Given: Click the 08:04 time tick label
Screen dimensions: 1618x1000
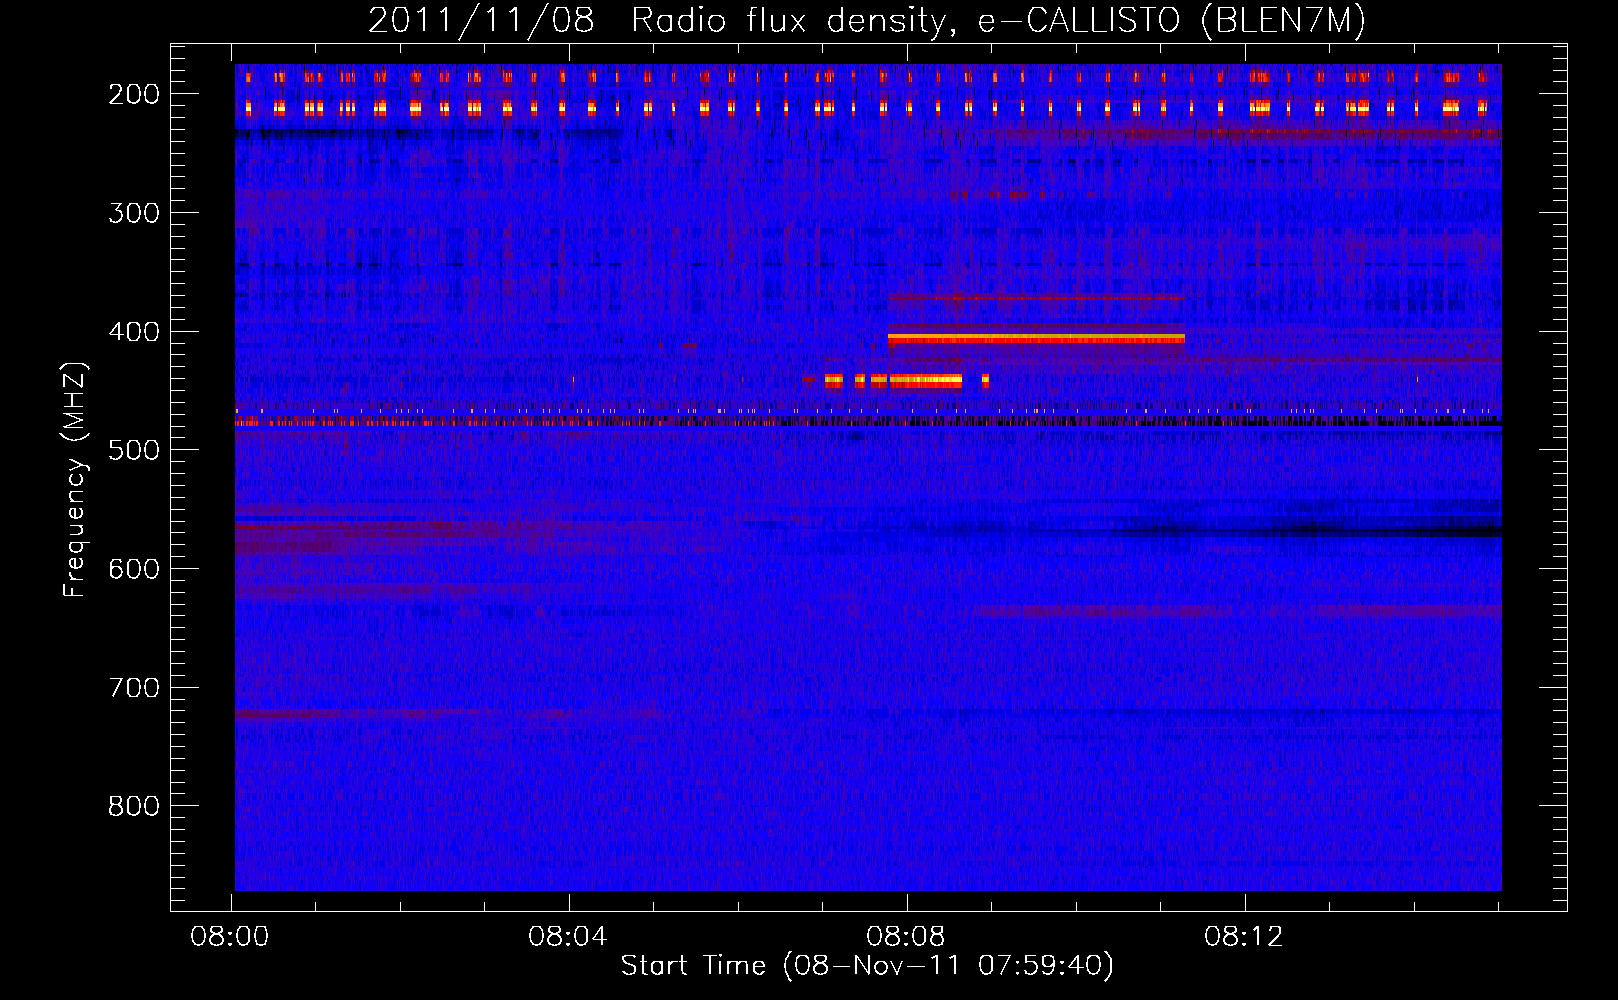Looking at the screenshot, I should coord(568,937).
